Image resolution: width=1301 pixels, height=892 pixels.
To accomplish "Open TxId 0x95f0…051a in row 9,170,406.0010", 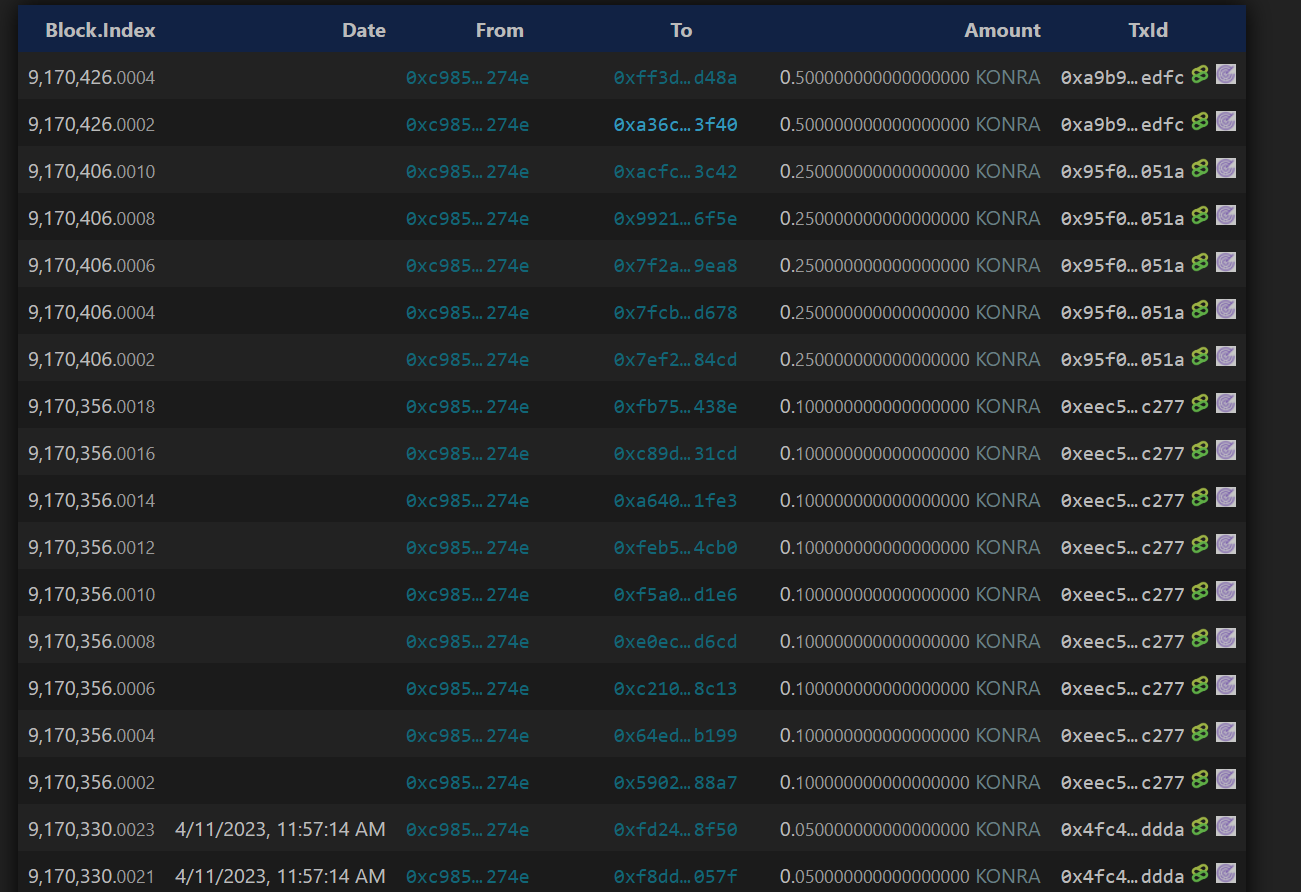I will click(x=1122, y=171).
